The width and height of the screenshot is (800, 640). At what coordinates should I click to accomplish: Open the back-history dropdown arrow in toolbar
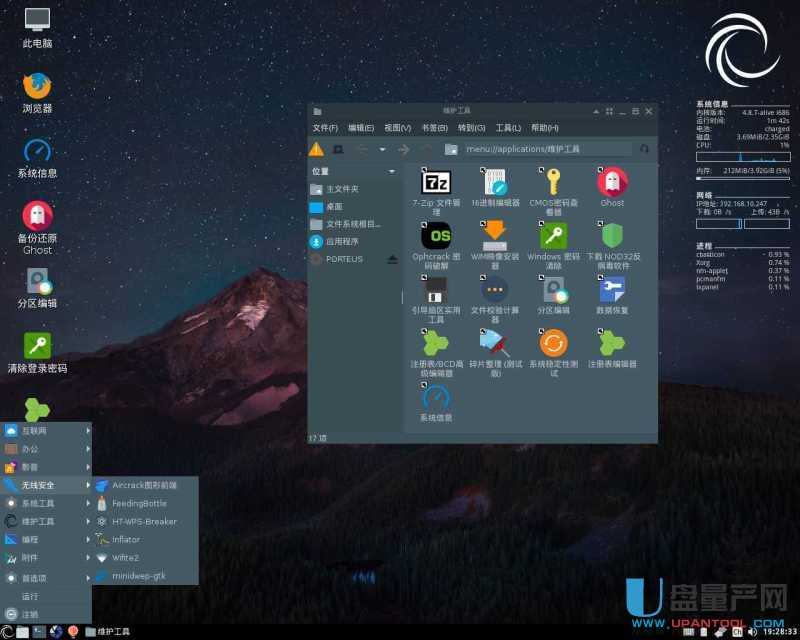tap(382, 149)
